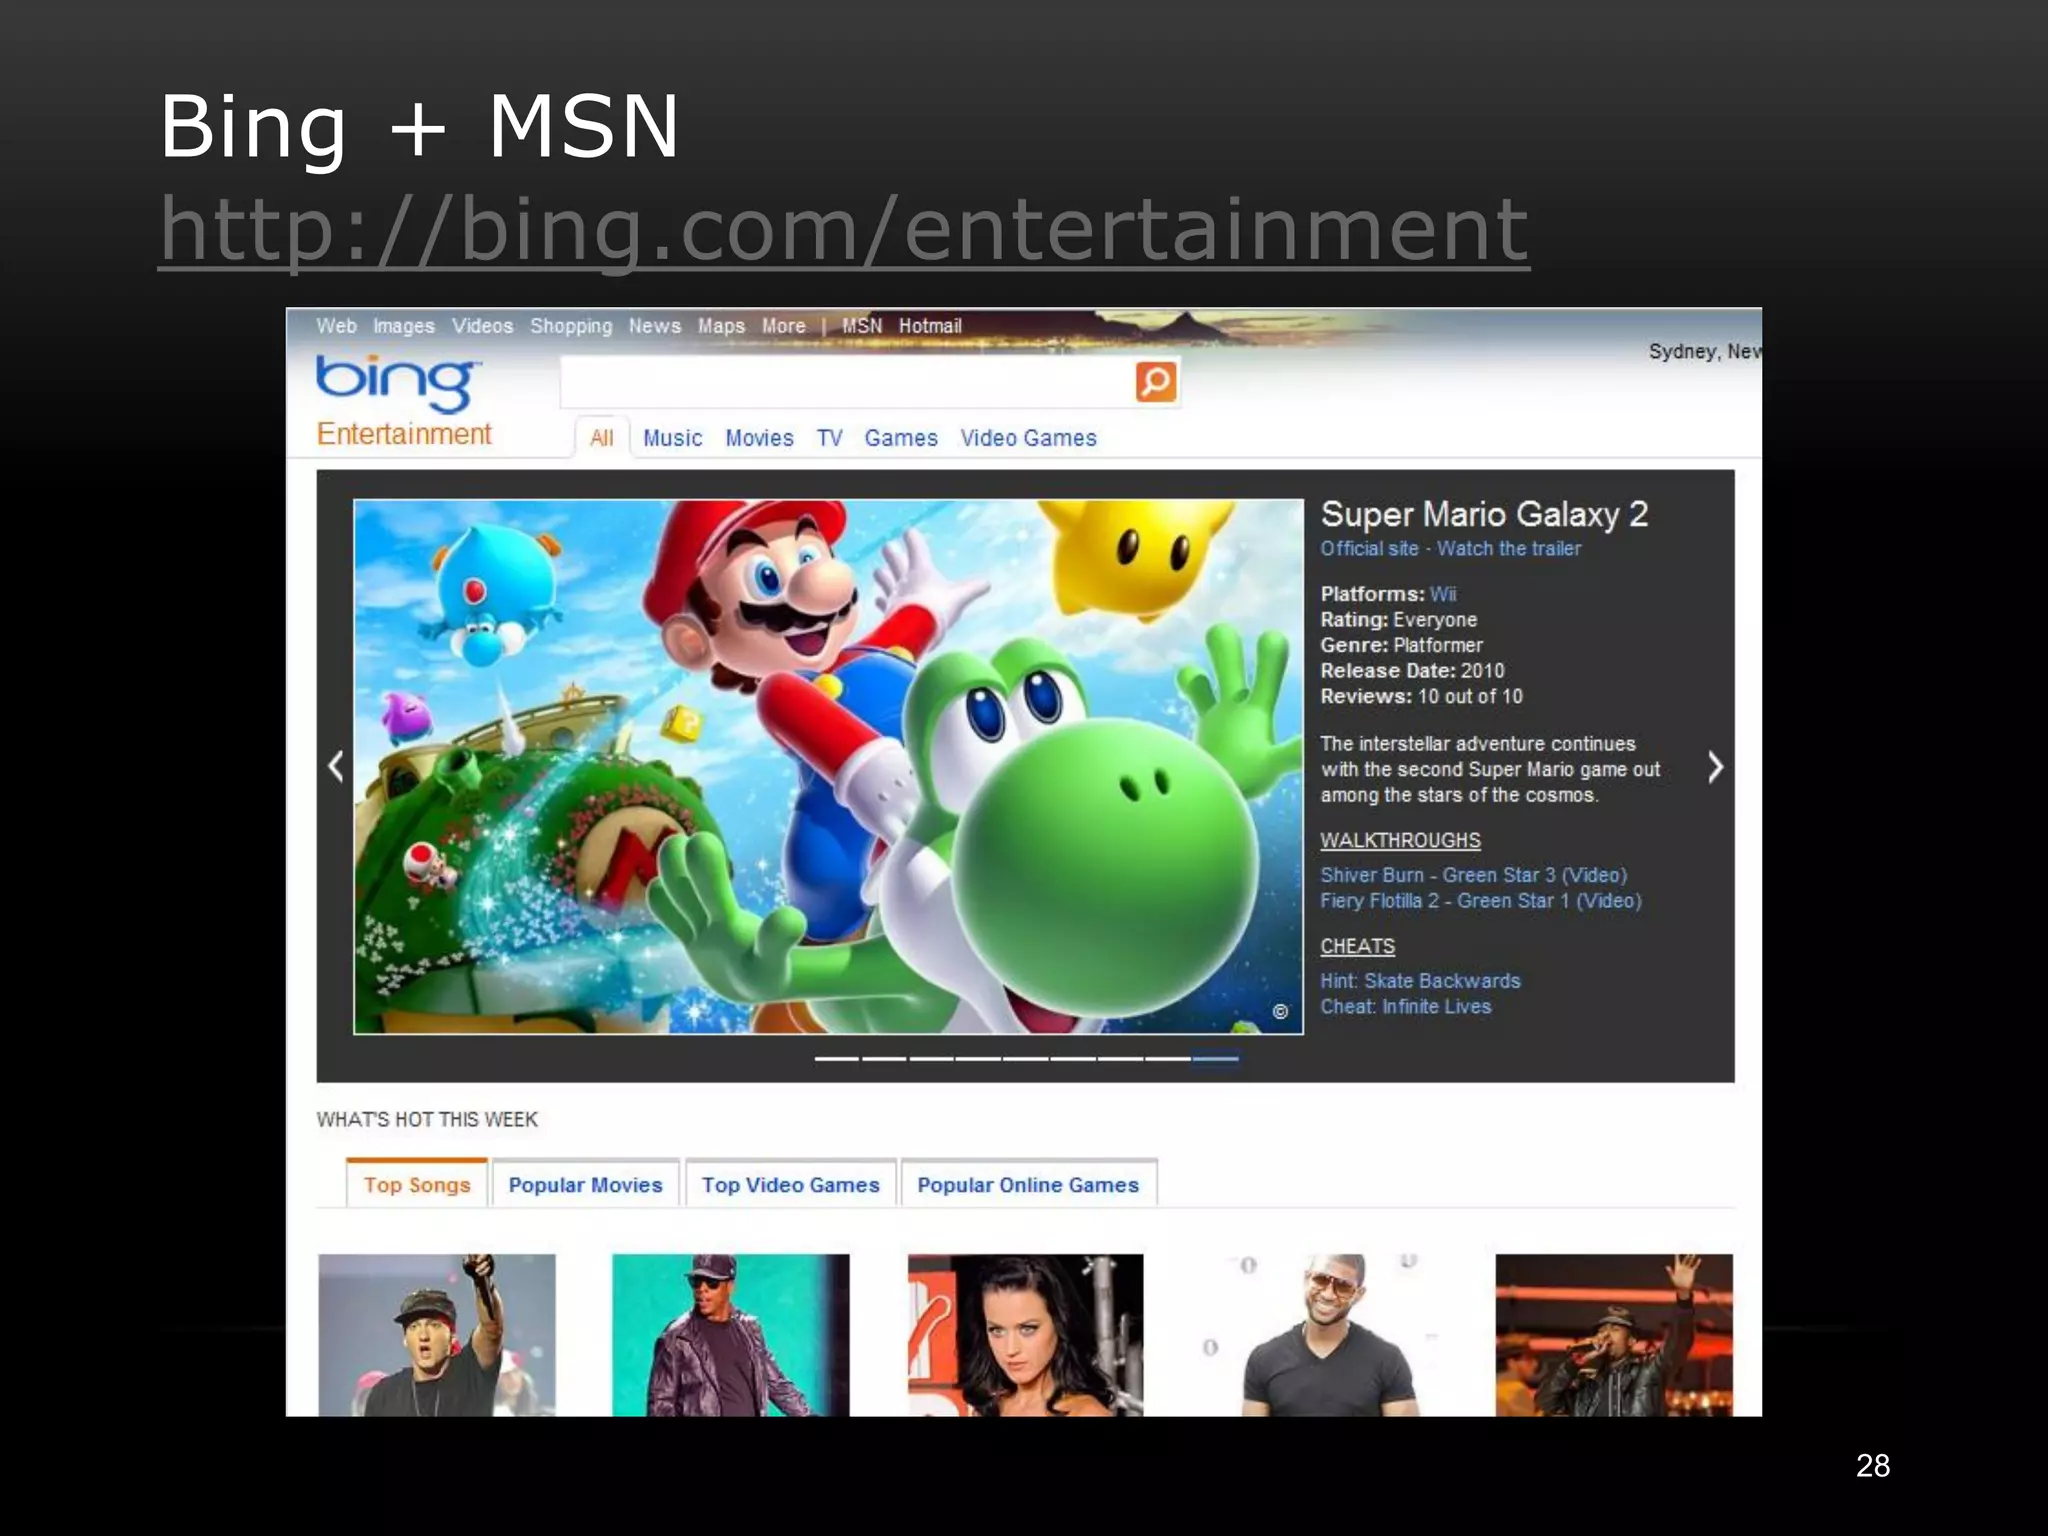Jump to the first carousel slide indicator
The height and width of the screenshot is (1536, 2048).
(x=837, y=1058)
